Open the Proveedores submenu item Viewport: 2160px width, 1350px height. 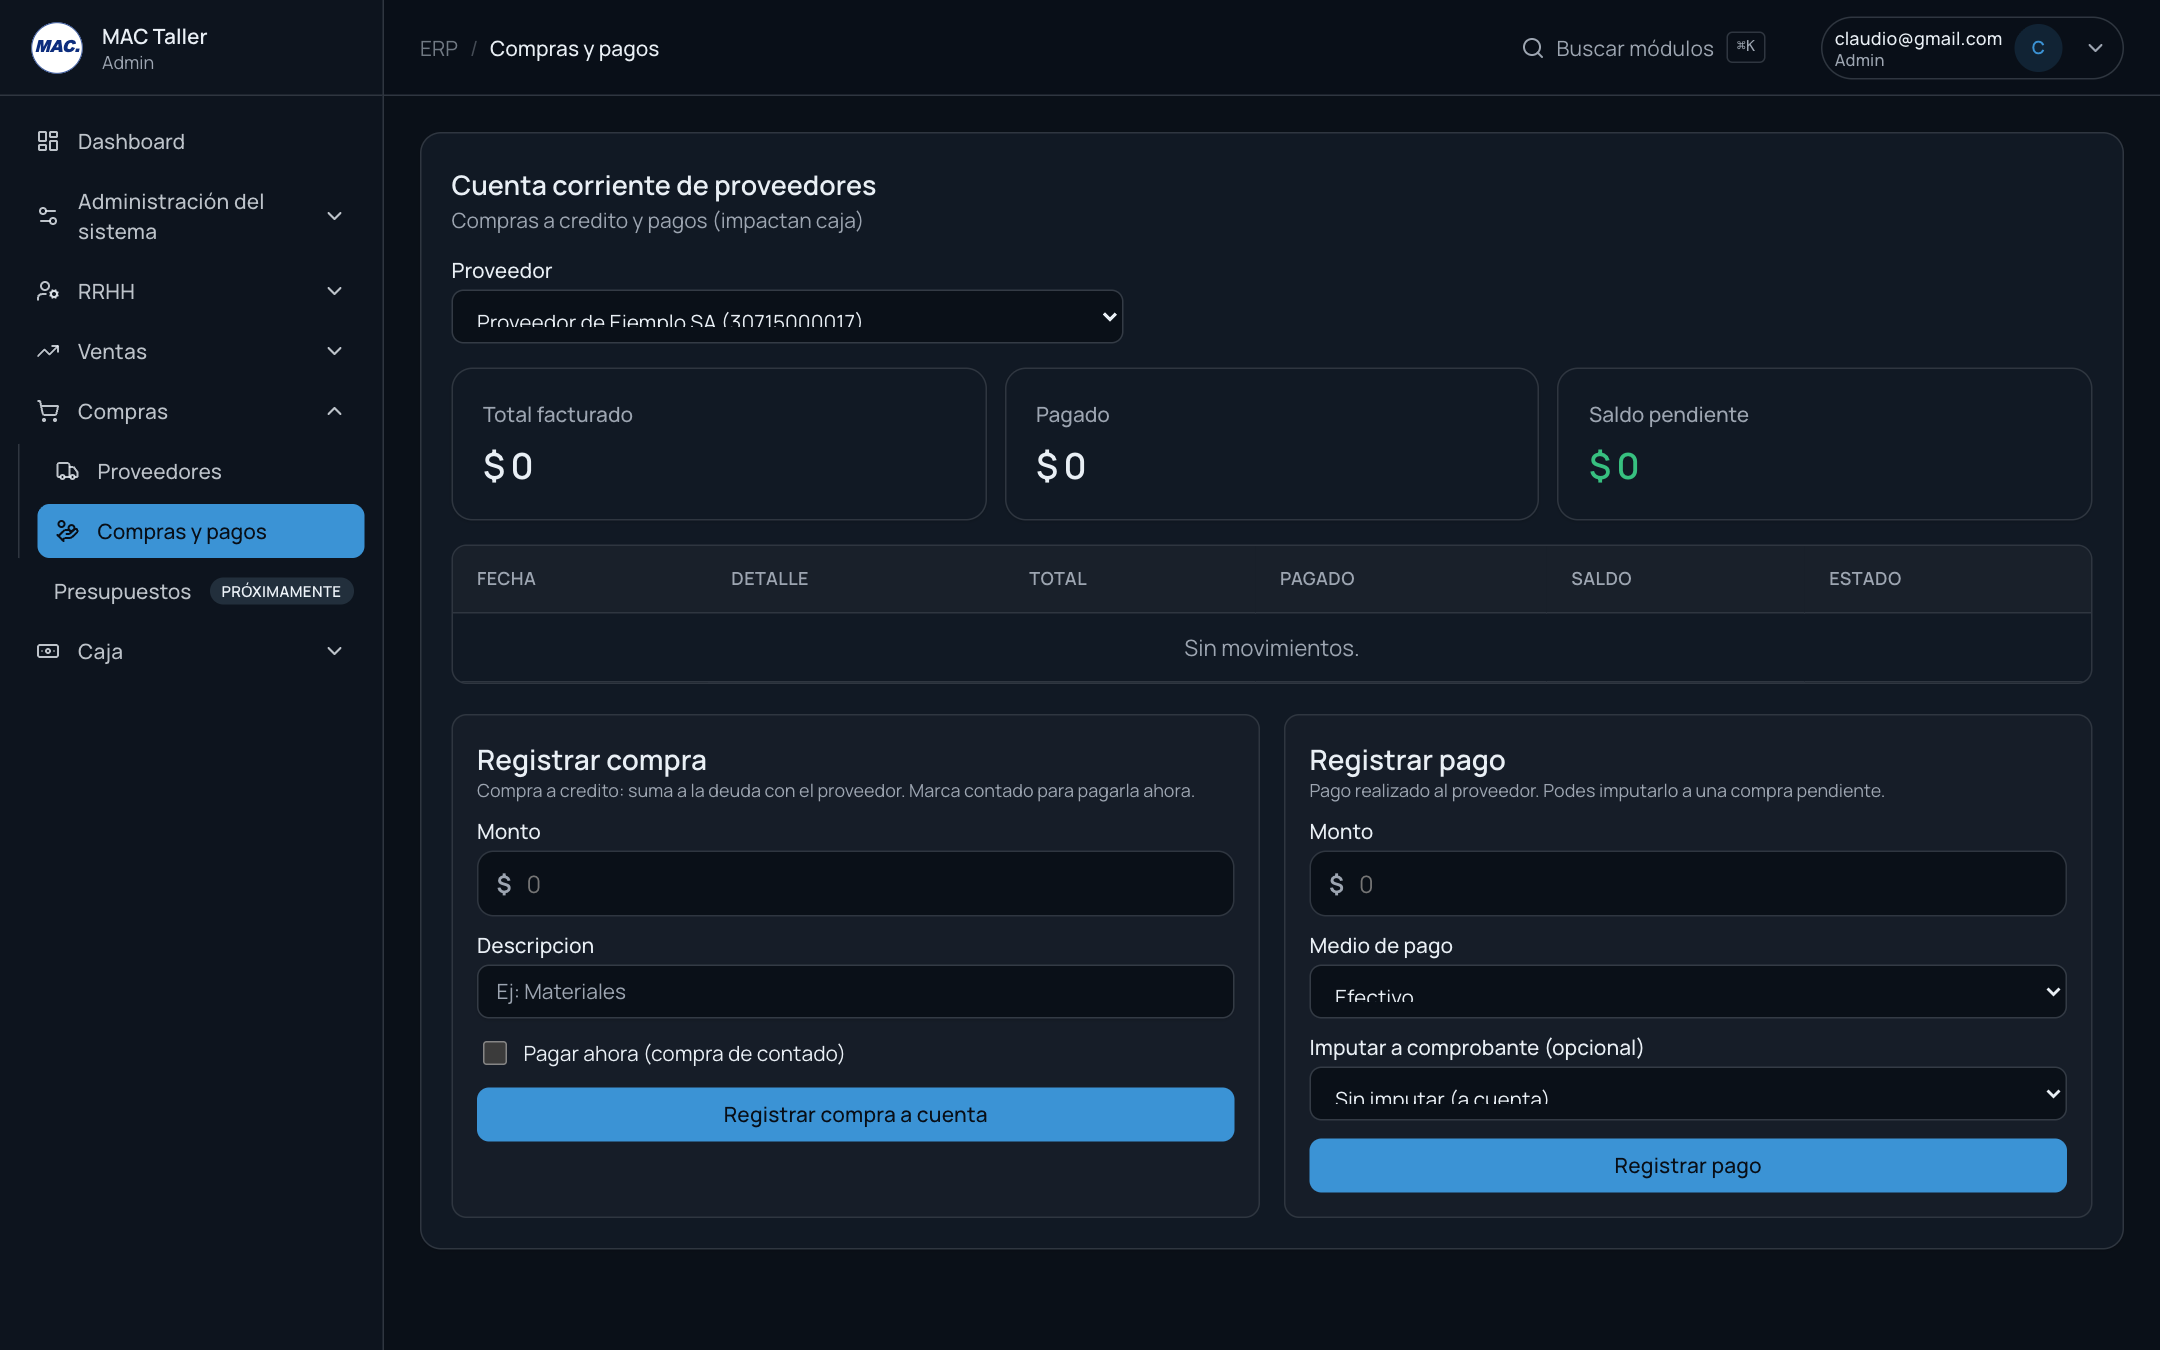[201, 471]
